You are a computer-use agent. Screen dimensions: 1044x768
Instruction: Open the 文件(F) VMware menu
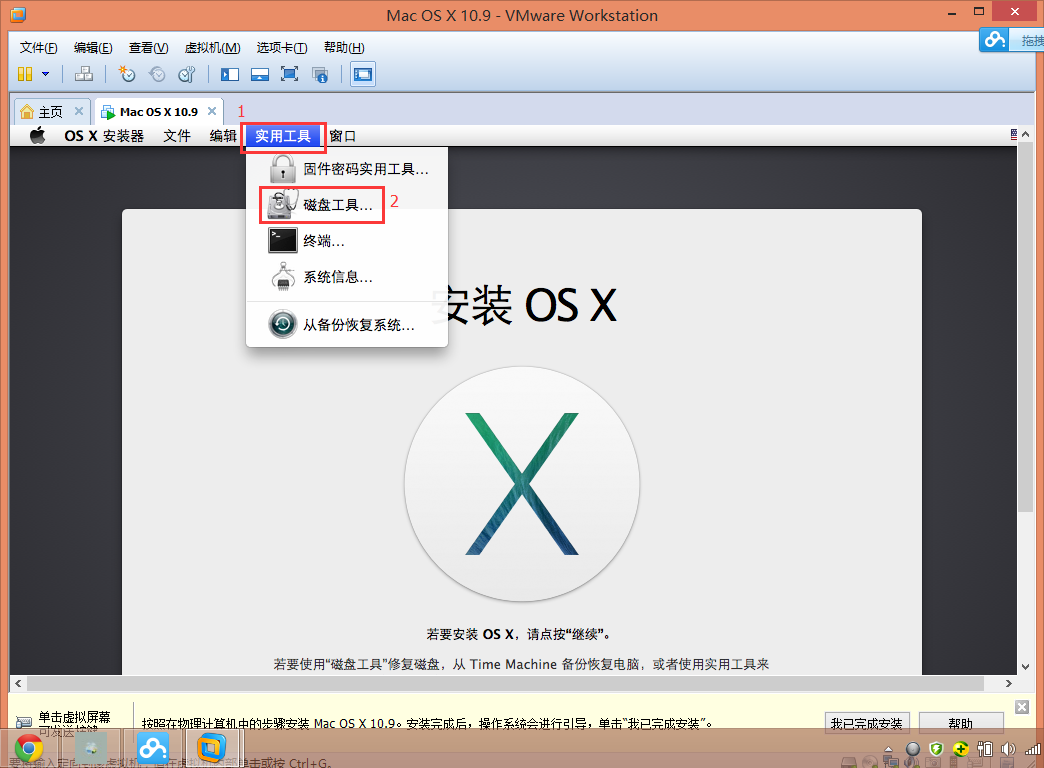[38, 48]
